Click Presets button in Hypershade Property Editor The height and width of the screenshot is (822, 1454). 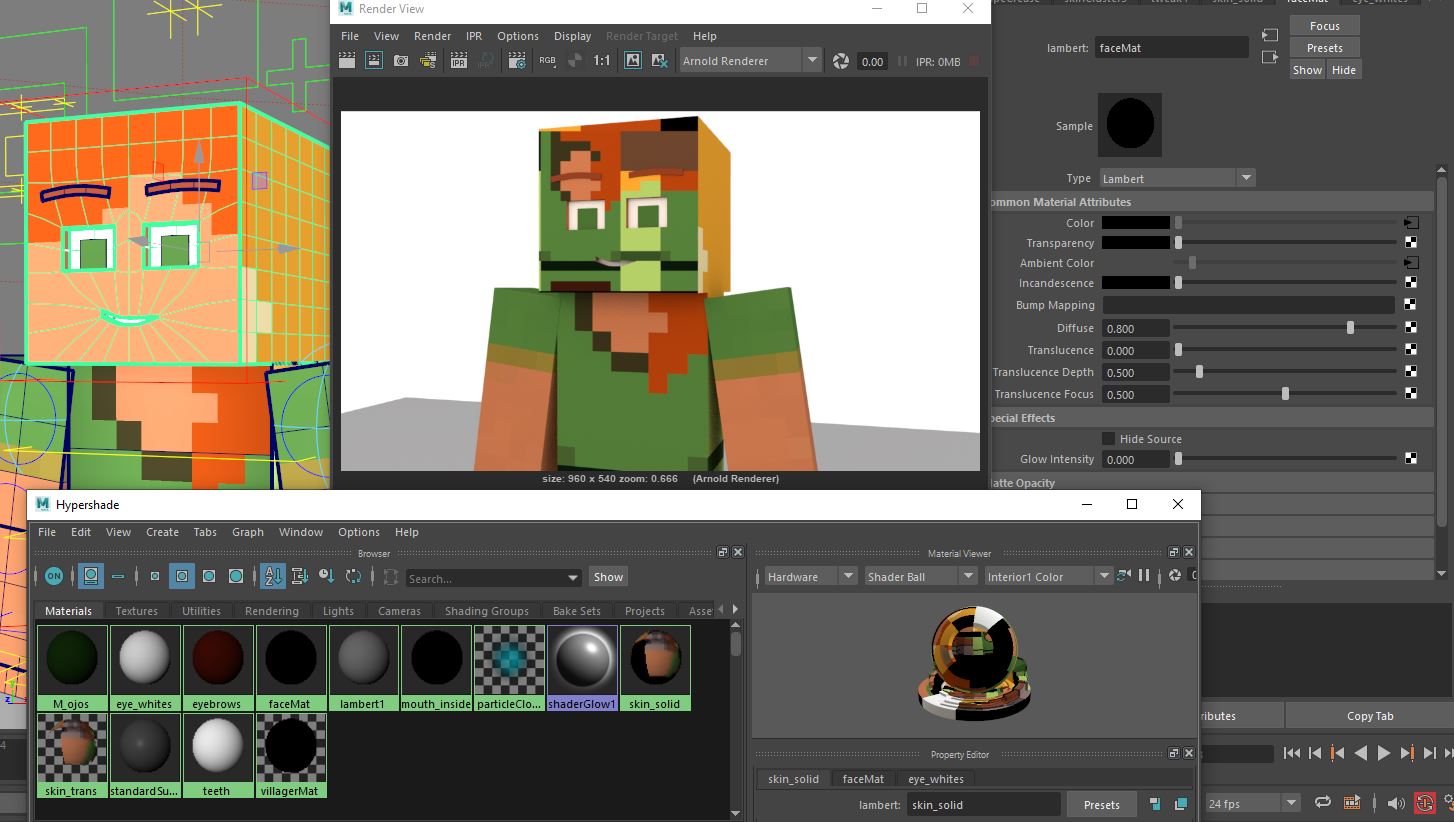[x=1102, y=805]
